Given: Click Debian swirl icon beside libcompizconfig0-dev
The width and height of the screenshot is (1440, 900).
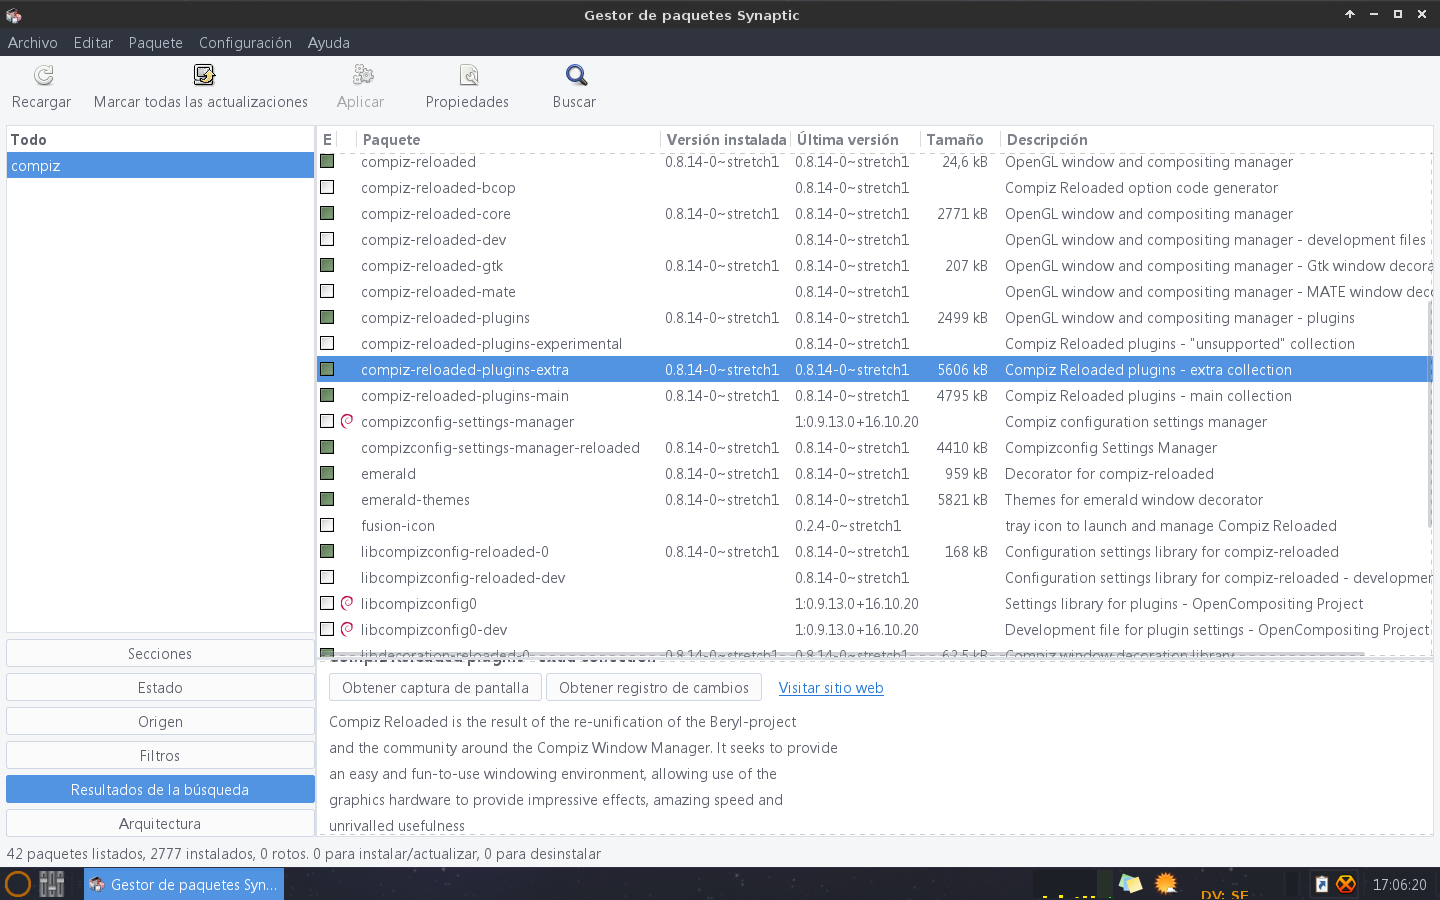Looking at the screenshot, I should click(x=347, y=629).
